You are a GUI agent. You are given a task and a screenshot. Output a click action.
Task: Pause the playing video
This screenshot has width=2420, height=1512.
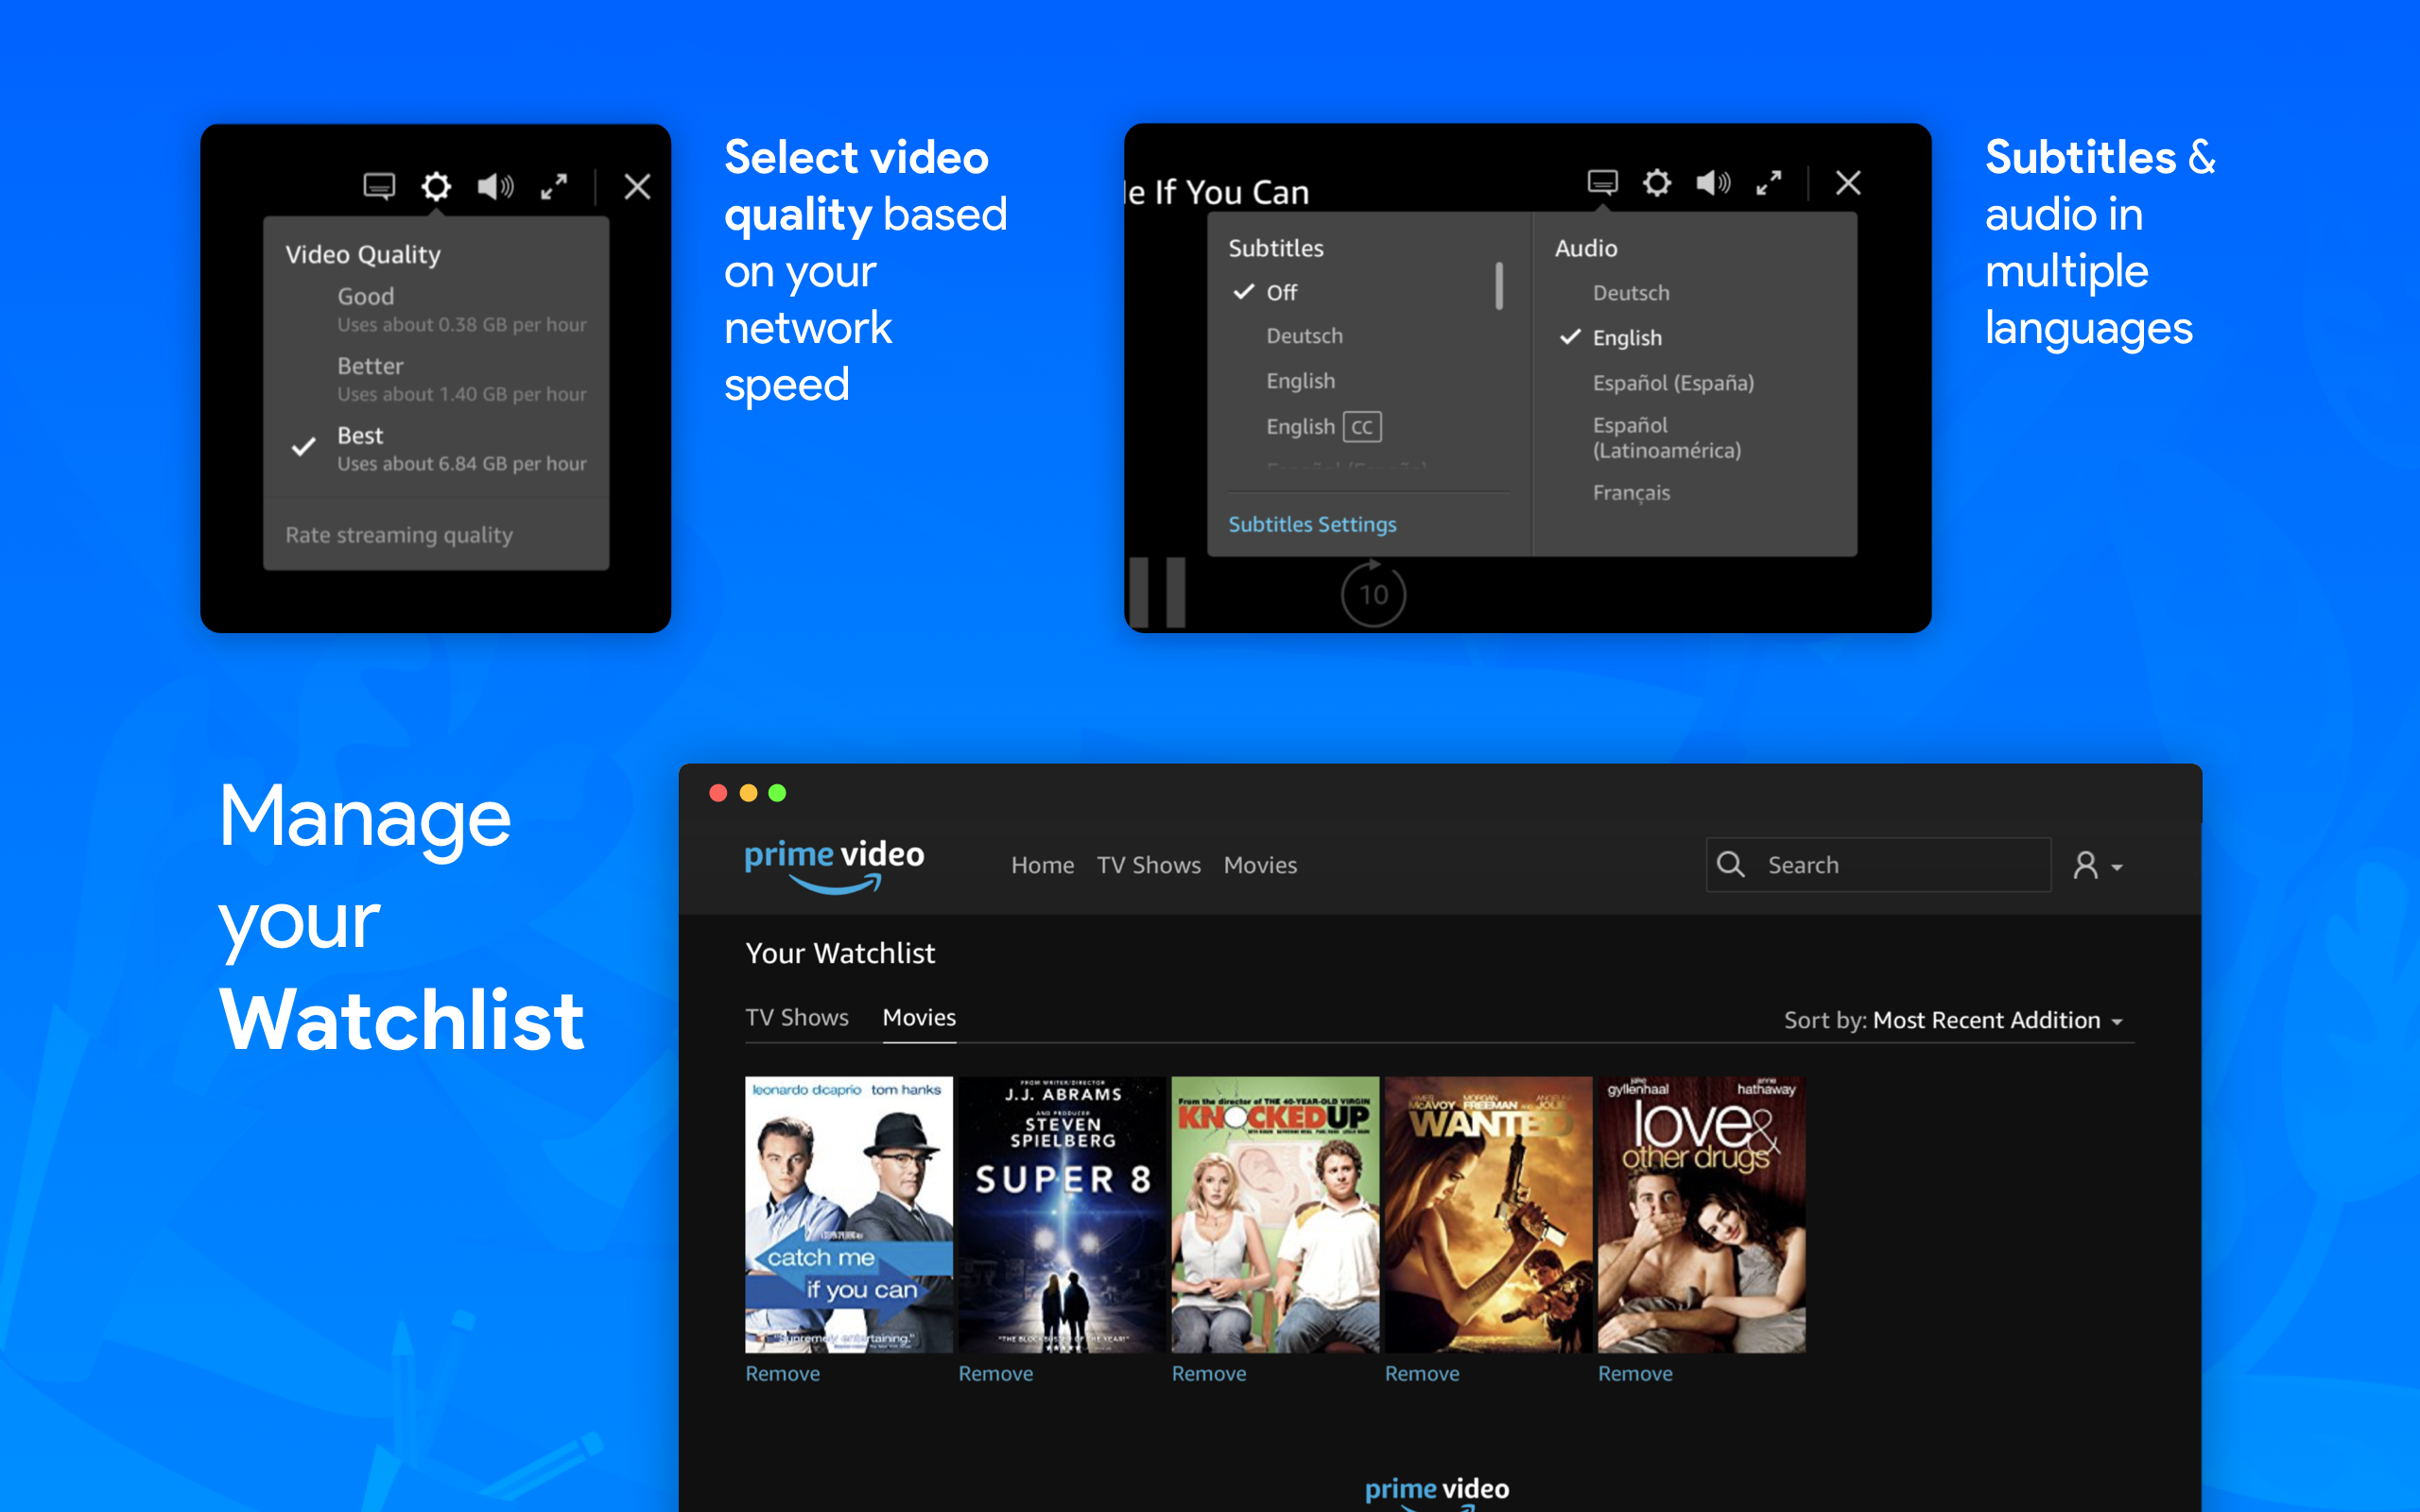point(1157,592)
